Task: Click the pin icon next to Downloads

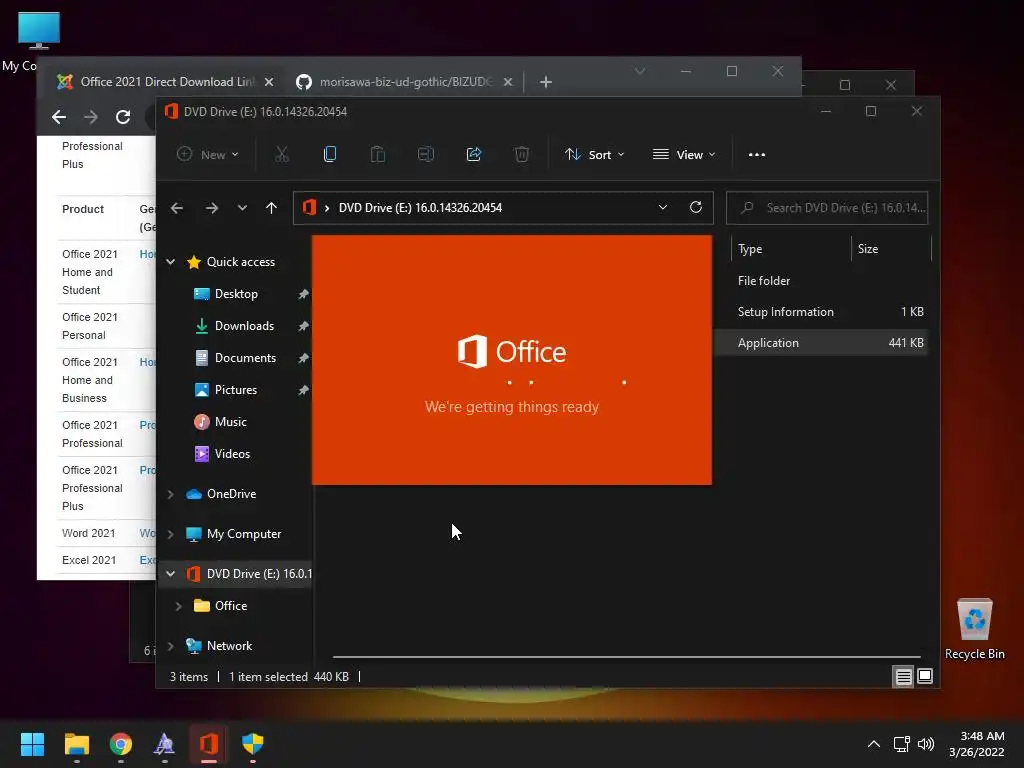Action: (303, 326)
